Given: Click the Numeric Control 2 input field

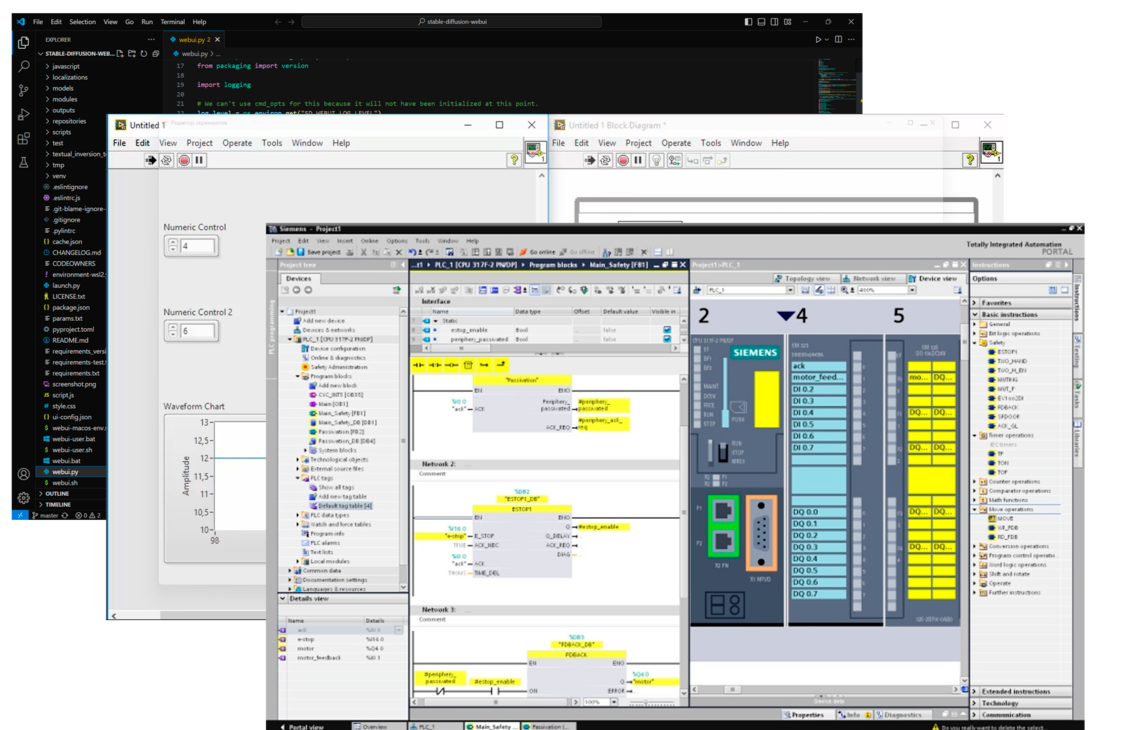Looking at the screenshot, I should click(x=198, y=331).
